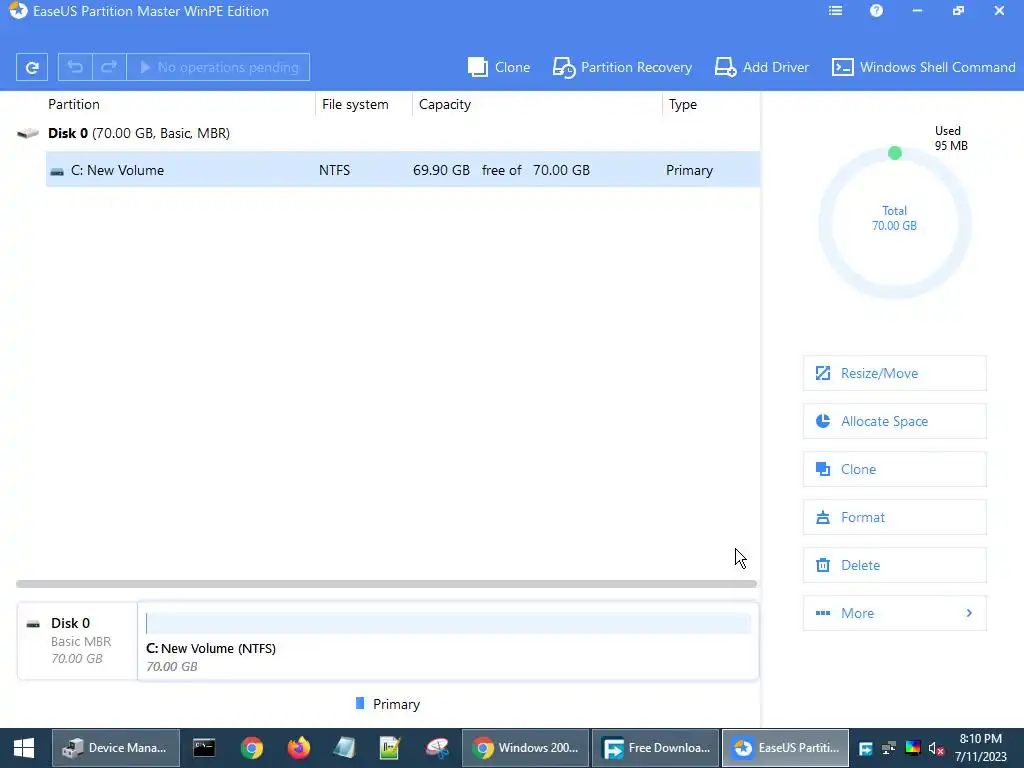Image resolution: width=1024 pixels, height=768 pixels.
Task: Open the Firefox taskbar icon
Action: coord(298,748)
